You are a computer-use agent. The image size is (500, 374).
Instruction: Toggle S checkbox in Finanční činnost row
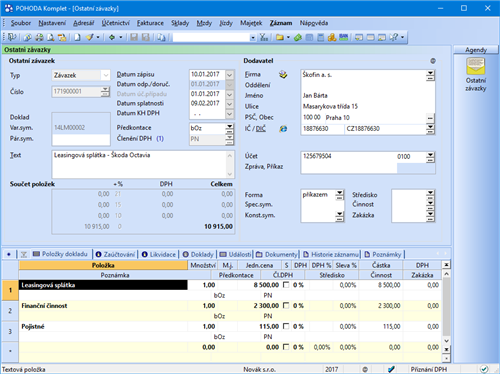[286, 306]
